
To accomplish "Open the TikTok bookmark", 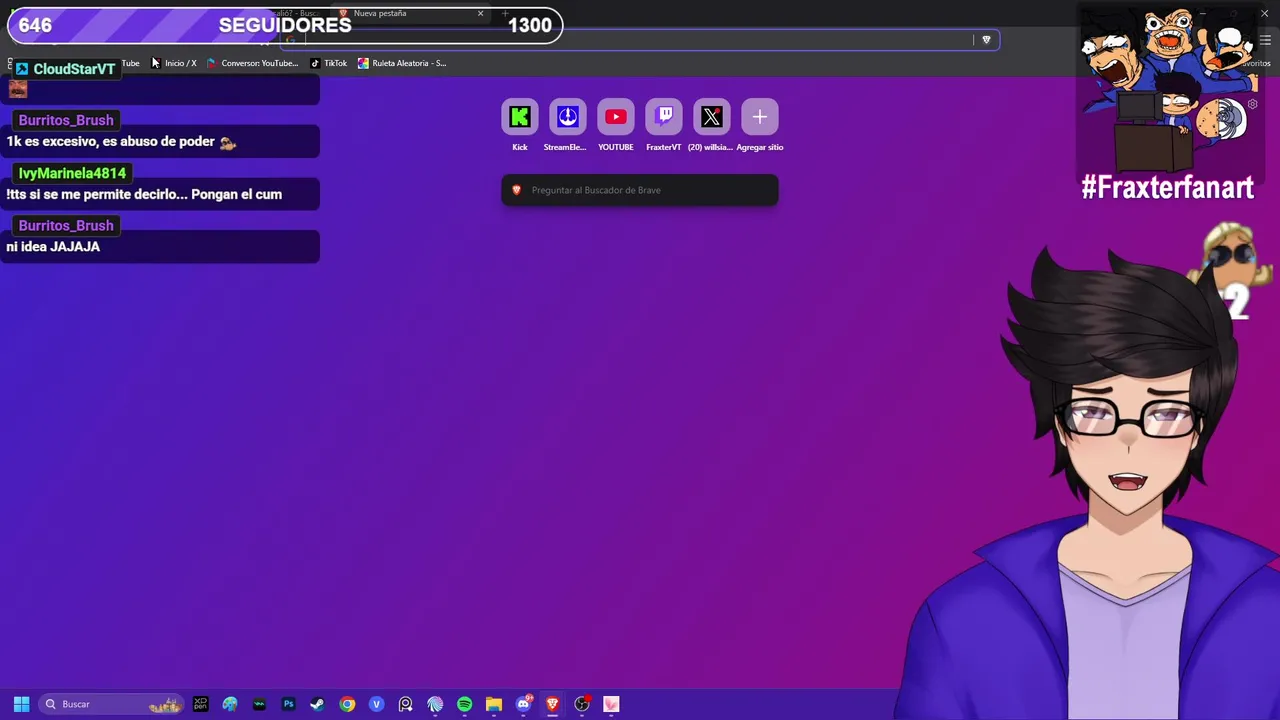I will (329, 63).
